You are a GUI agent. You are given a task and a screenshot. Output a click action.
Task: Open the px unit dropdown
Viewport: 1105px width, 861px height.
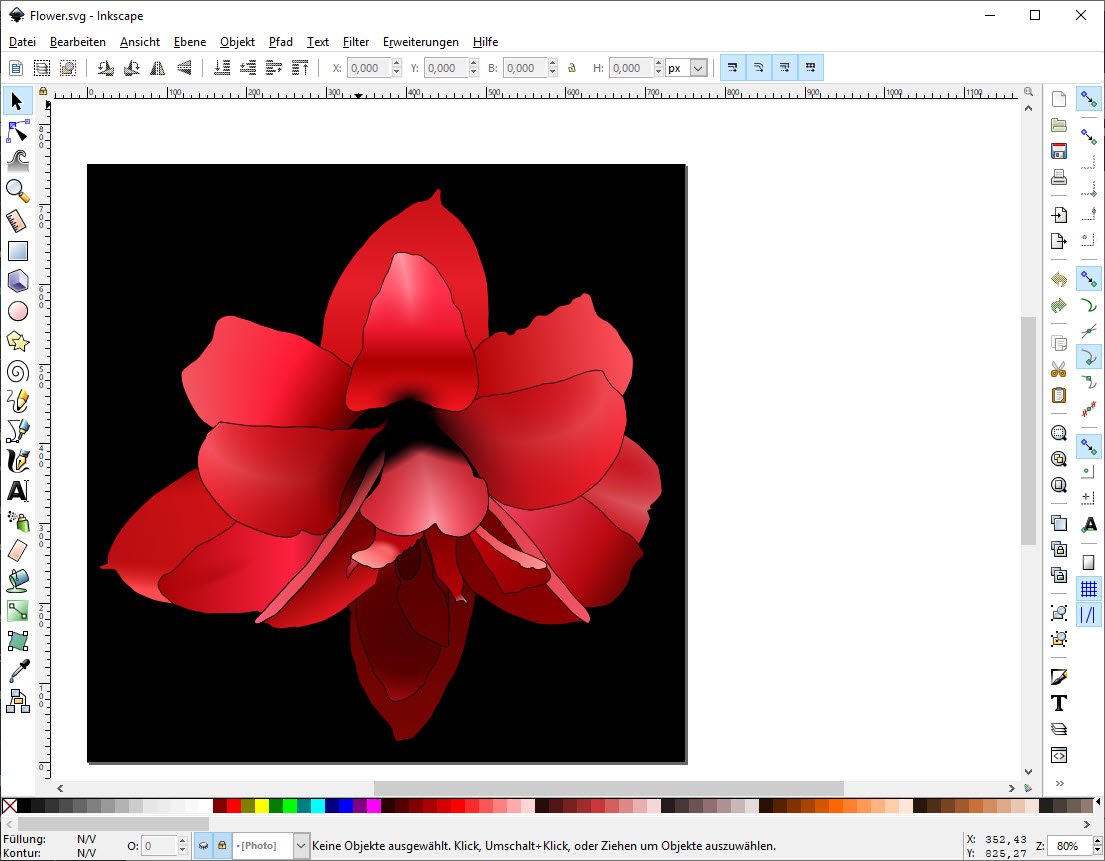tap(697, 68)
